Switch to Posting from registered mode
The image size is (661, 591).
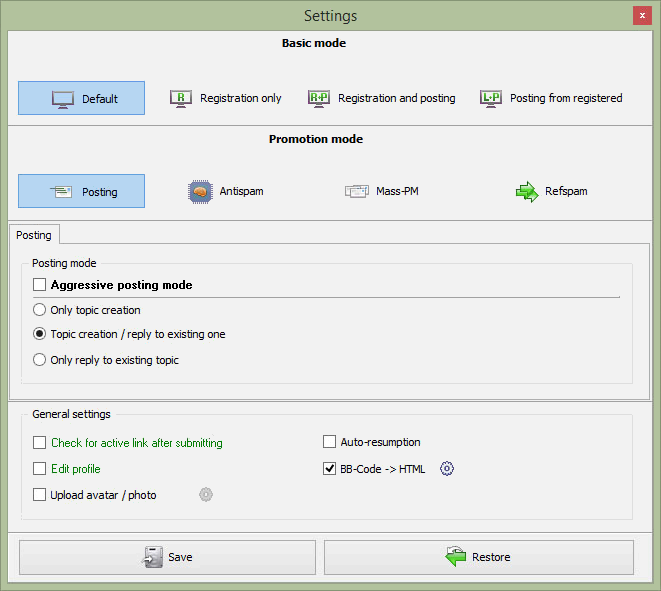[551, 98]
